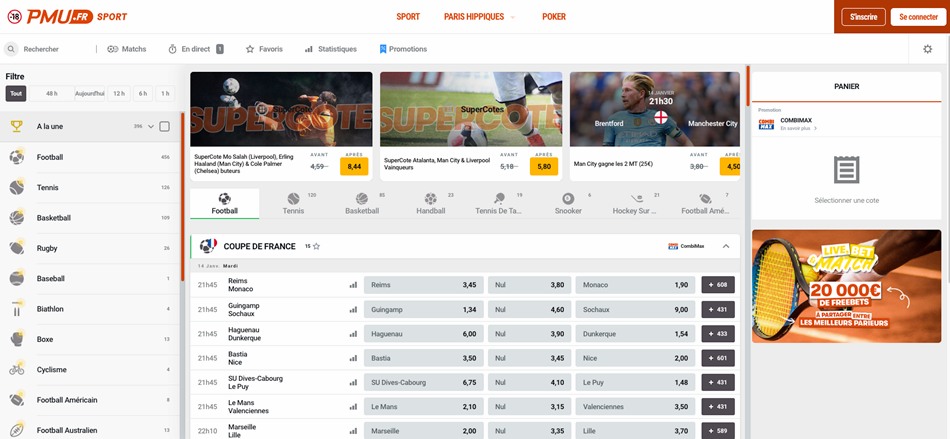Click the Boxe glove icon in sidebar

tap(17, 339)
